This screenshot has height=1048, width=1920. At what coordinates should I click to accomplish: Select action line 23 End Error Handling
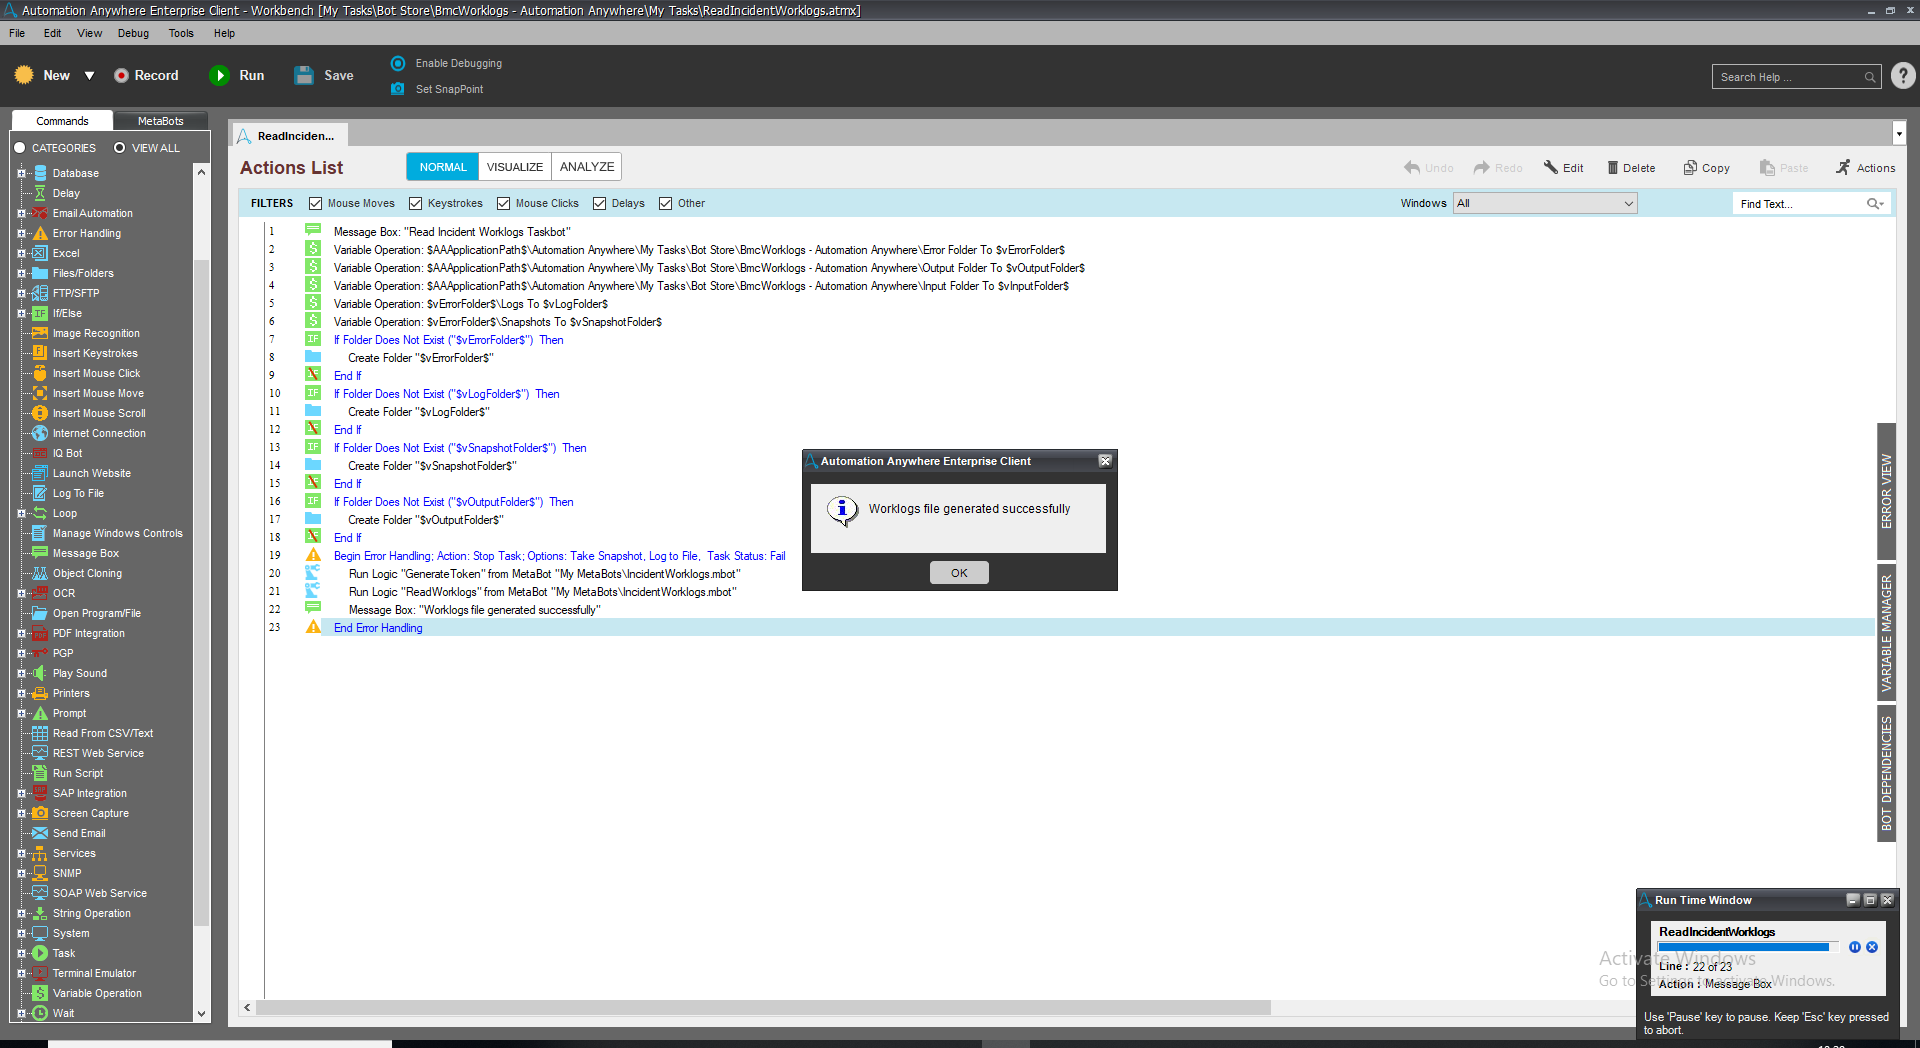[1068, 628]
